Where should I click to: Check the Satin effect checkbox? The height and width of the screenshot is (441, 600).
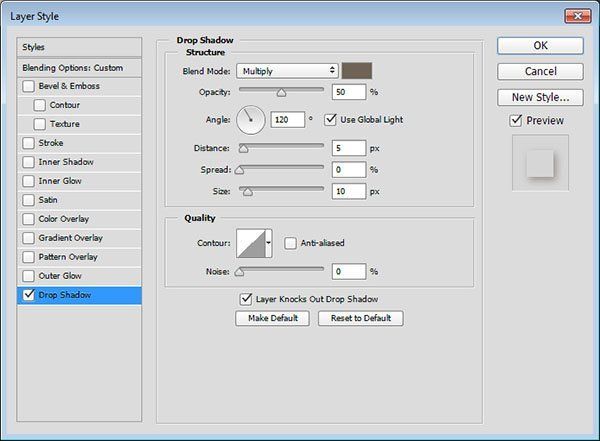click(28, 200)
